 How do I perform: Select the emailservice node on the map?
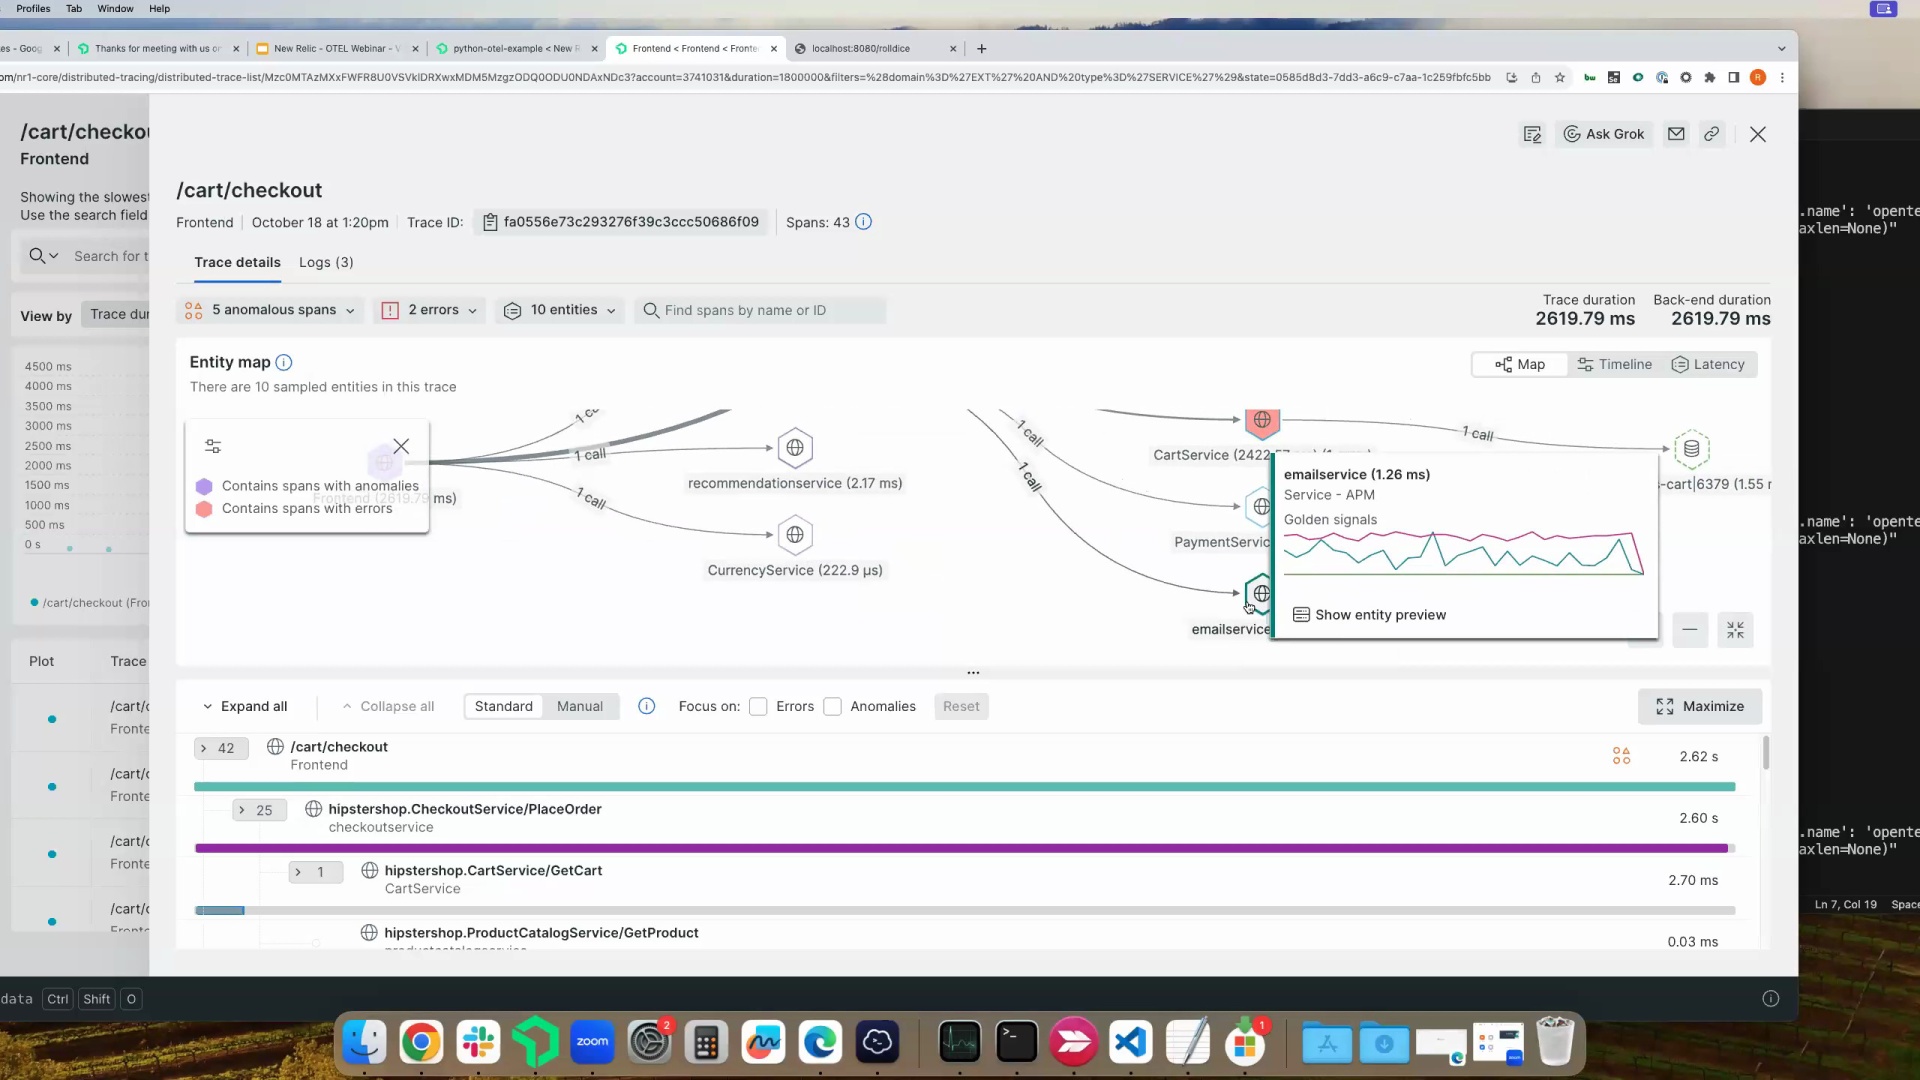click(x=1258, y=594)
